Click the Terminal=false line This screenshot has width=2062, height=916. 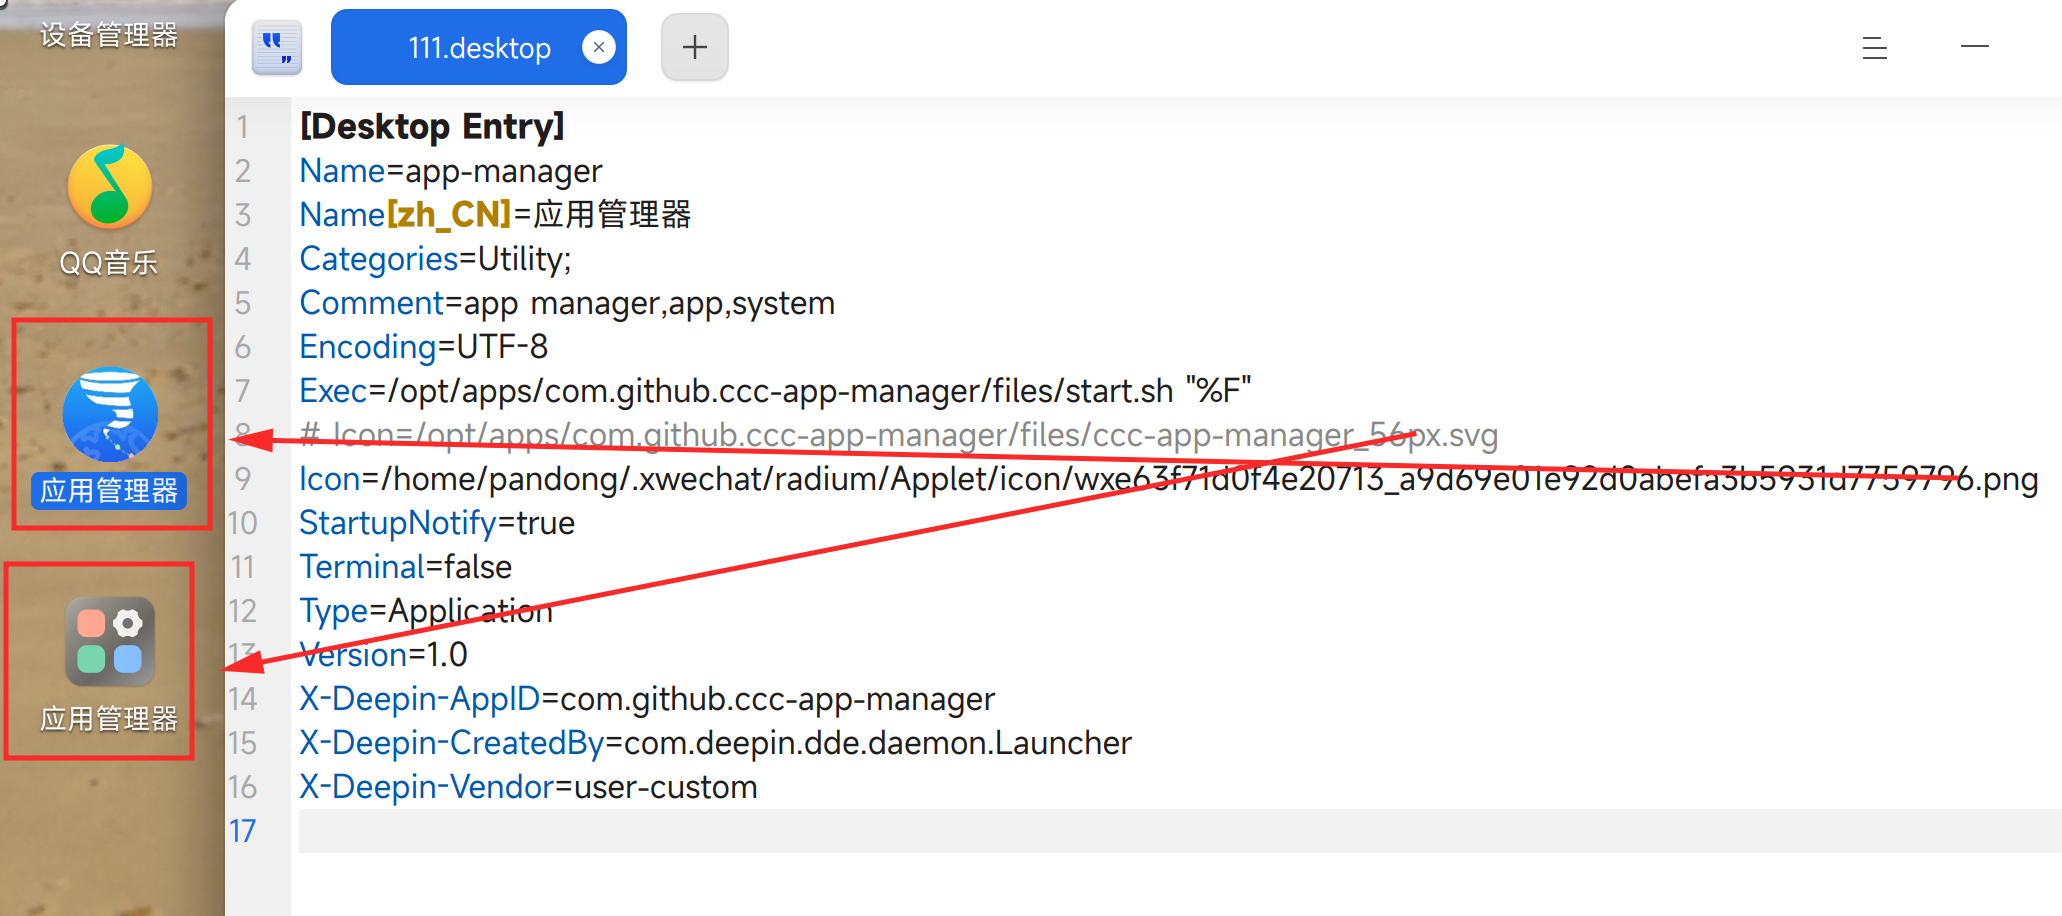click(x=405, y=567)
